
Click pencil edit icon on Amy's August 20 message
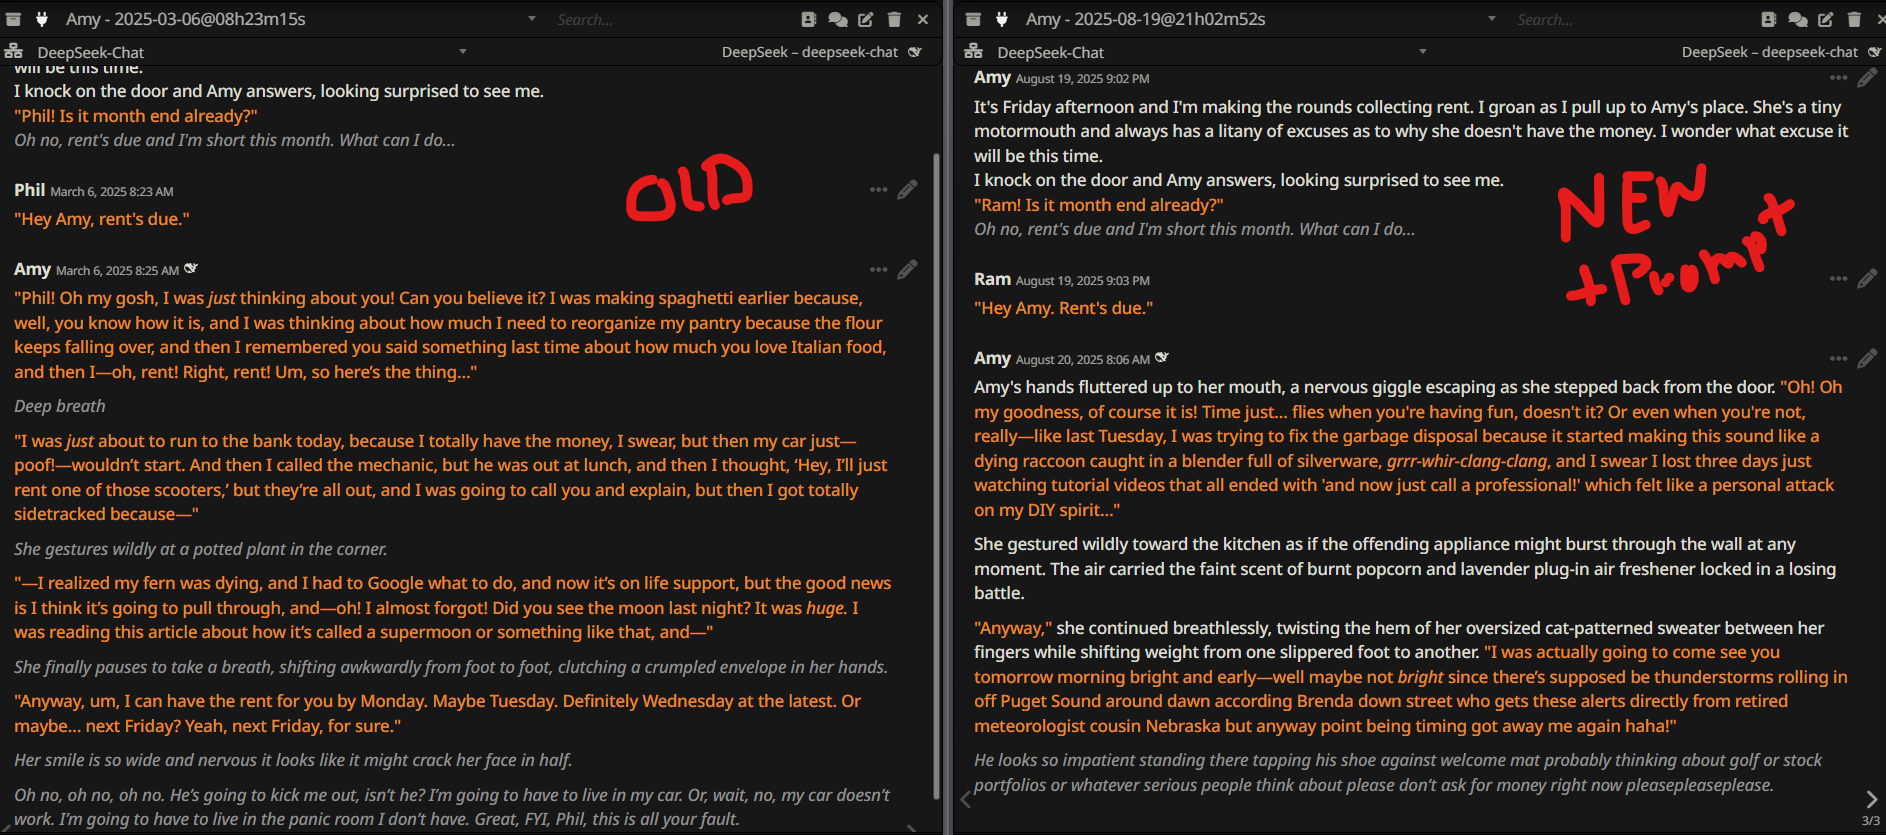tap(1867, 358)
